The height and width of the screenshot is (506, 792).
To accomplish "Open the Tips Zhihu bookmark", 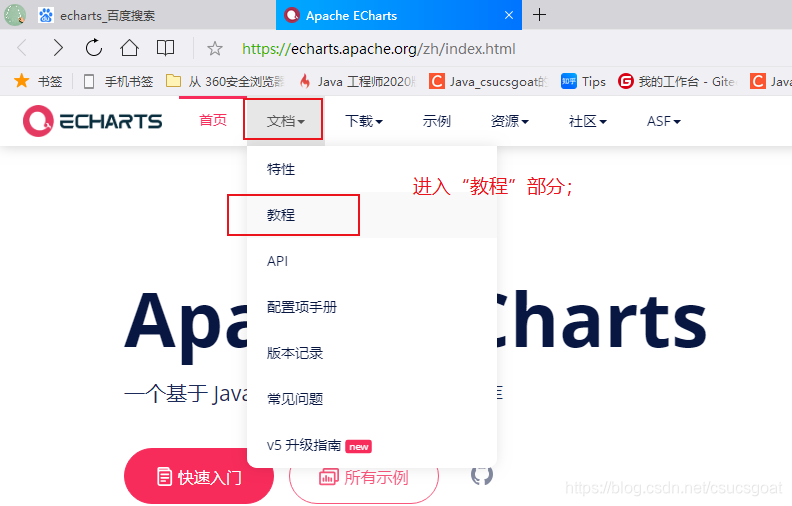I will click(x=583, y=81).
